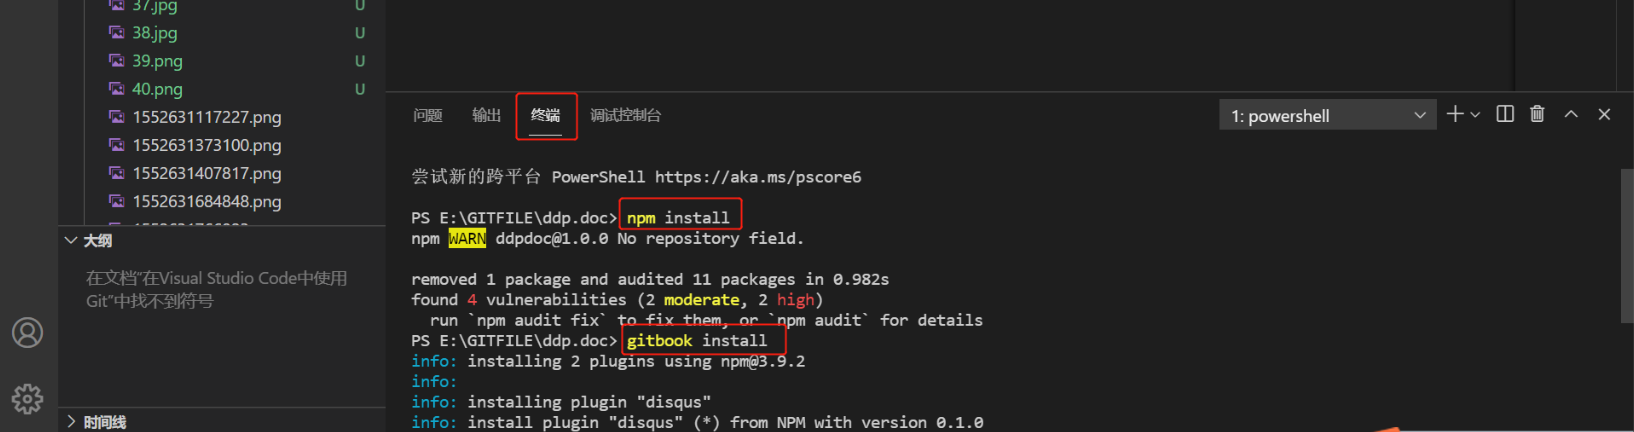The image size is (1634, 432).
Task: Click the terminal vertical scrollbar
Action: click(x=1626, y=245)
